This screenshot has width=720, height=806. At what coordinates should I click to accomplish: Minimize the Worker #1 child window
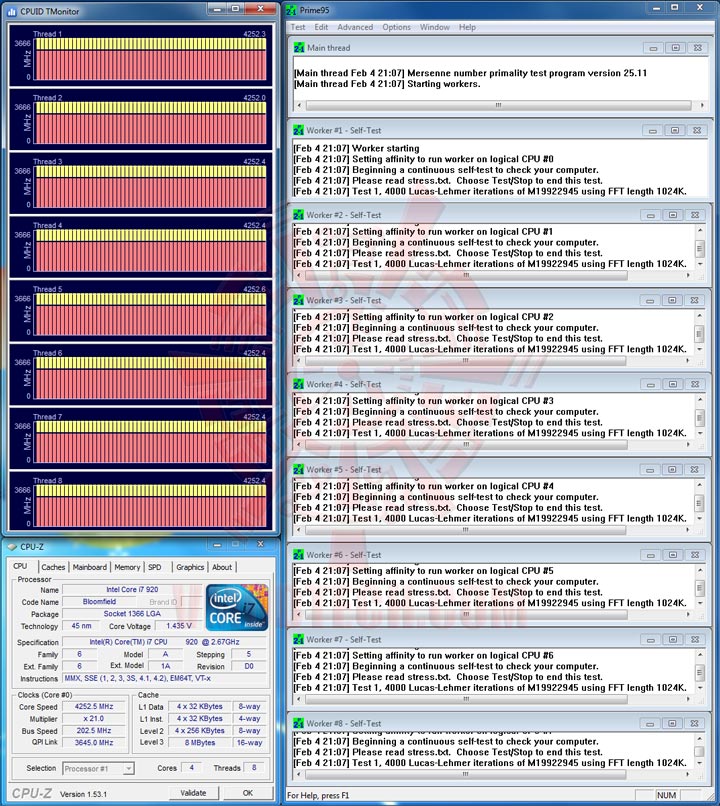click(652, 131)
